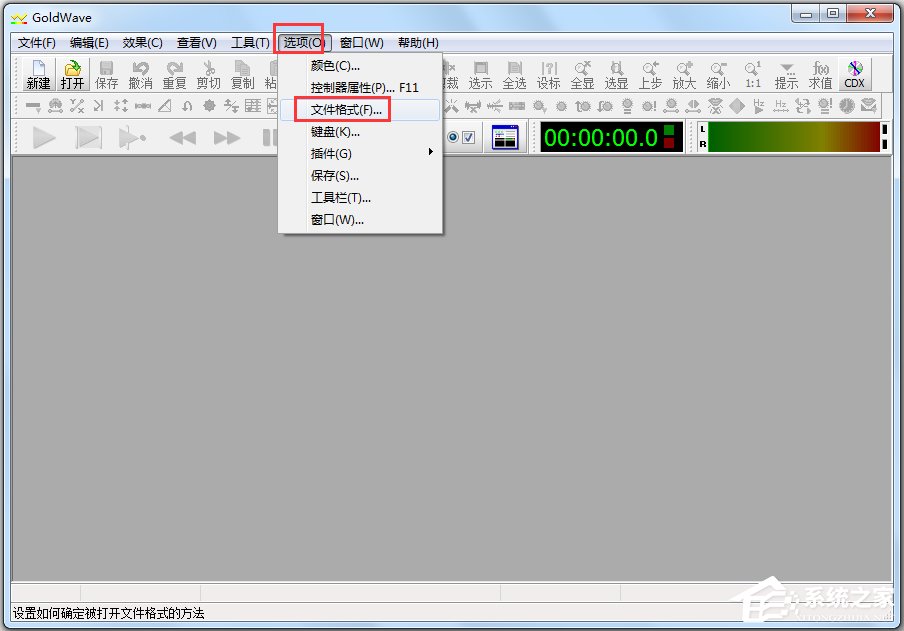The height and width of the screenshot is (631, 904).
Task: Open the 查看(V) menu
Action: tap(197, 43)
